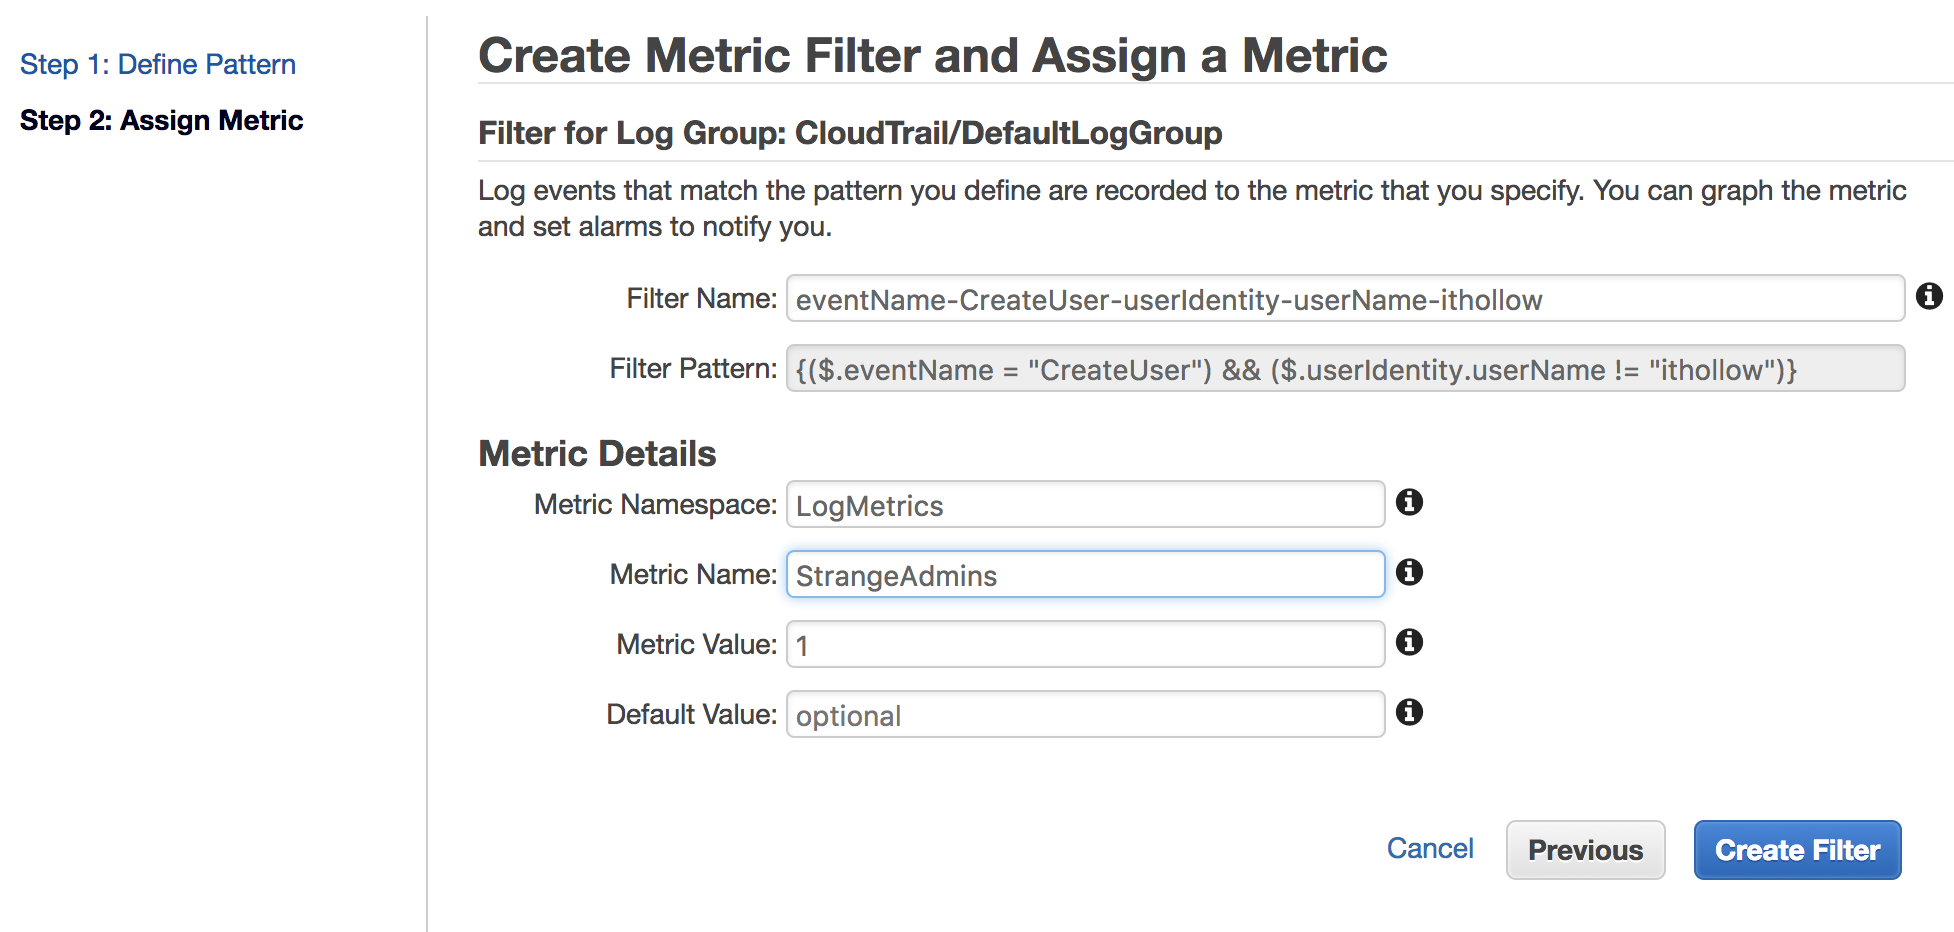1954x932 pixels.
Task: Go back to Step 1: Define Pattern
Action: (x=158, y=64)
